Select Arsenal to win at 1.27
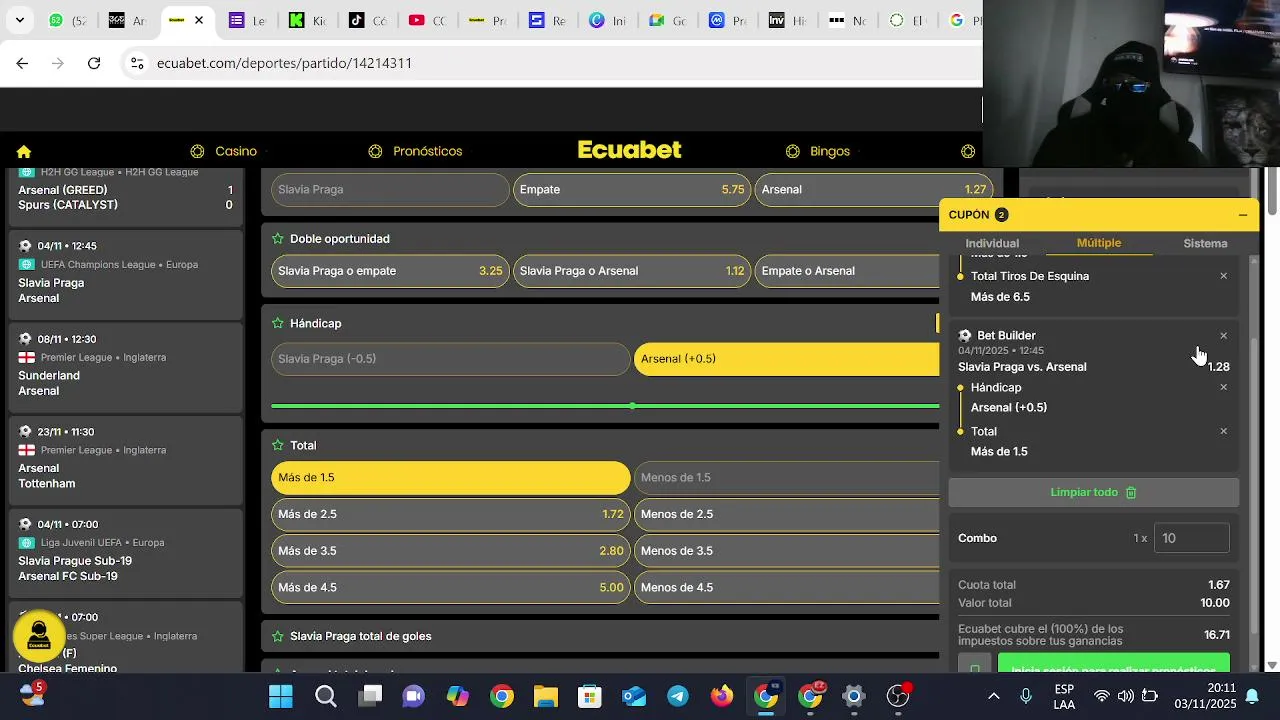 [873, 190]
